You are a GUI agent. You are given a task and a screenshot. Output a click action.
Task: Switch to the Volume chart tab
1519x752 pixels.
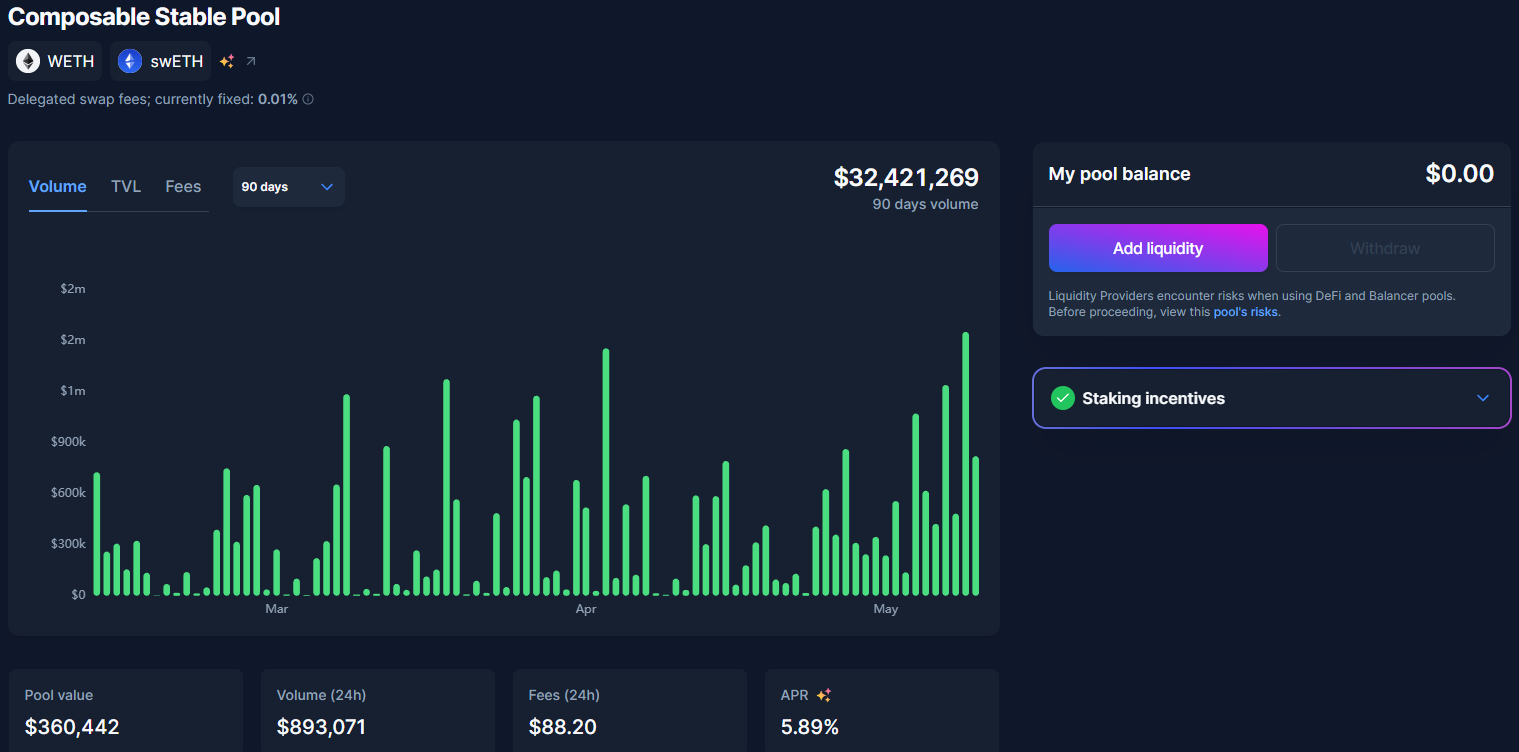[x=58, y=186]
